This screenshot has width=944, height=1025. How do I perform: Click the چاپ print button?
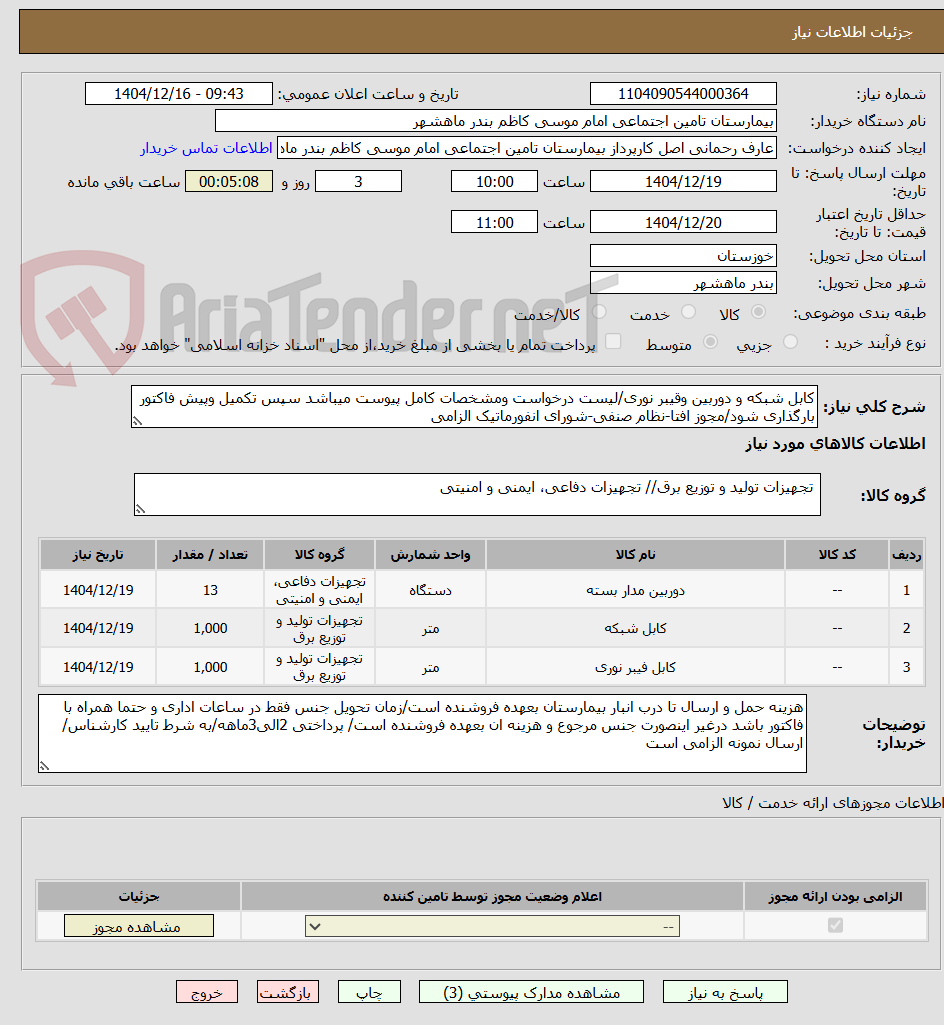click(369, 992)
